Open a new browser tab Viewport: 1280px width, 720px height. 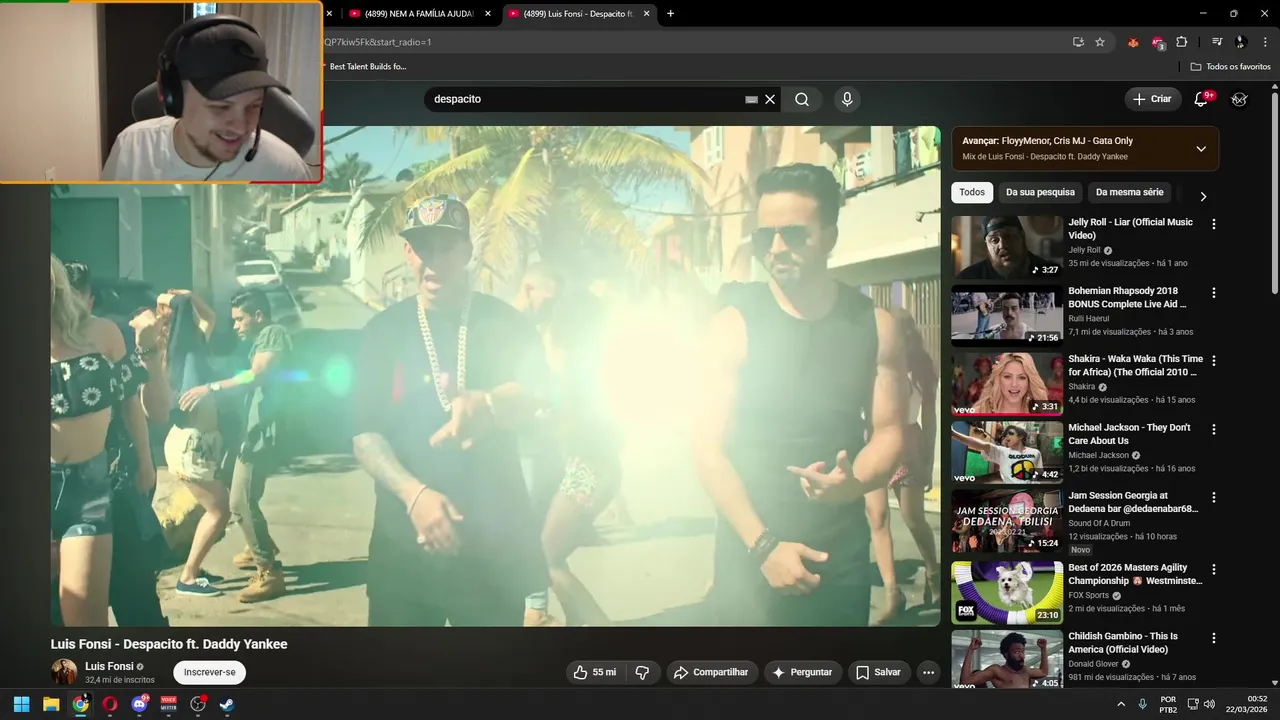click(x=670, y=13)
